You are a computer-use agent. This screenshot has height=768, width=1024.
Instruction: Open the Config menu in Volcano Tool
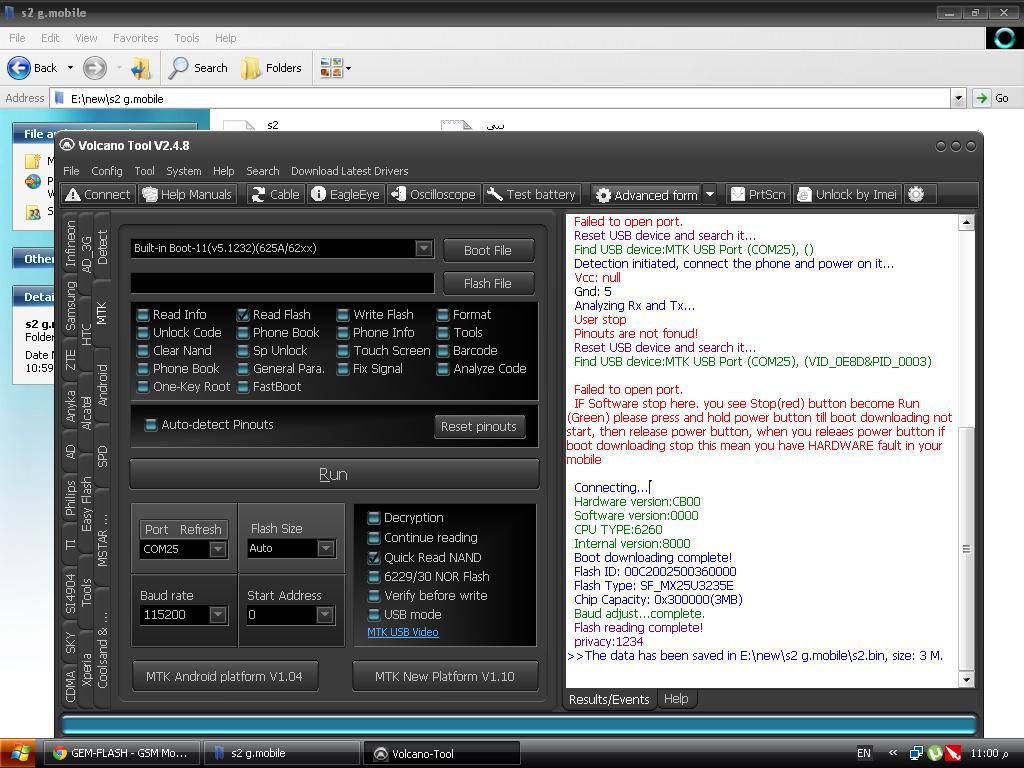(x=106, y=171)
